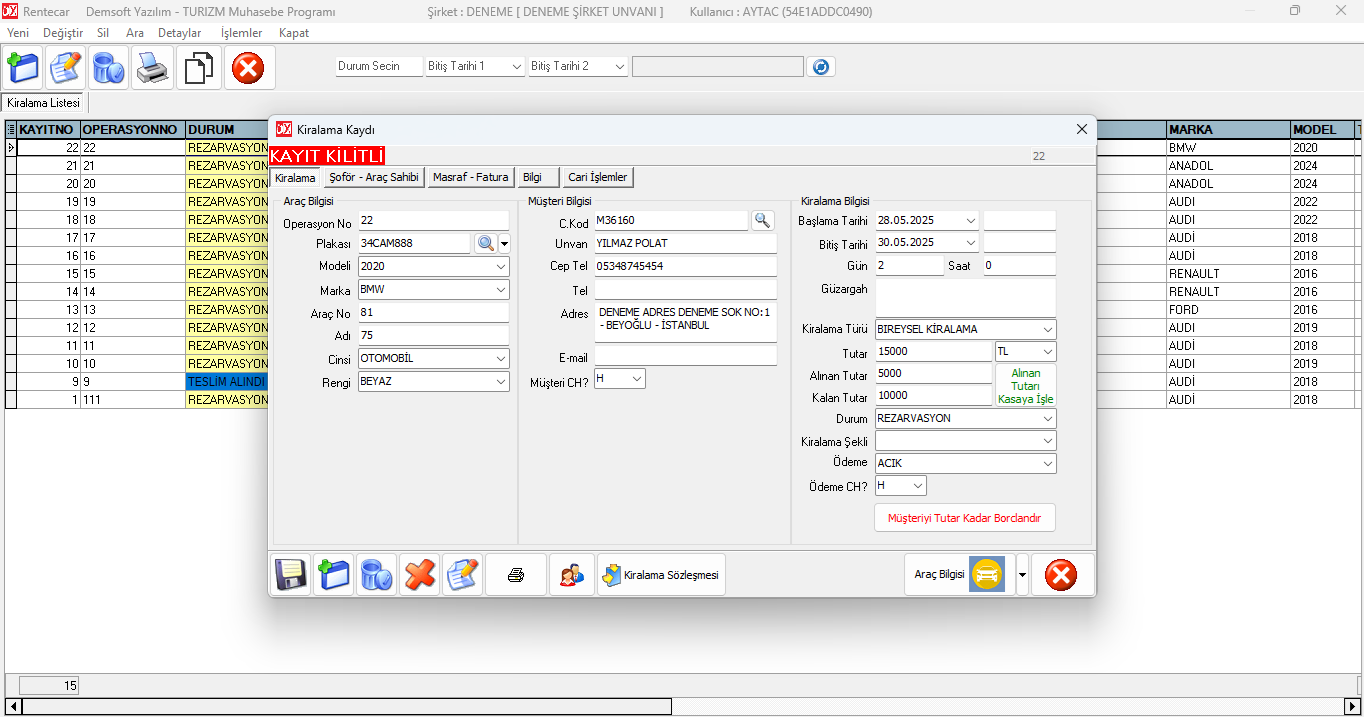Click into the Güzergah text field
Image resolution: width=1365 pixels, height=720 pixels.
pyautogui.click(x=965, y=297)
